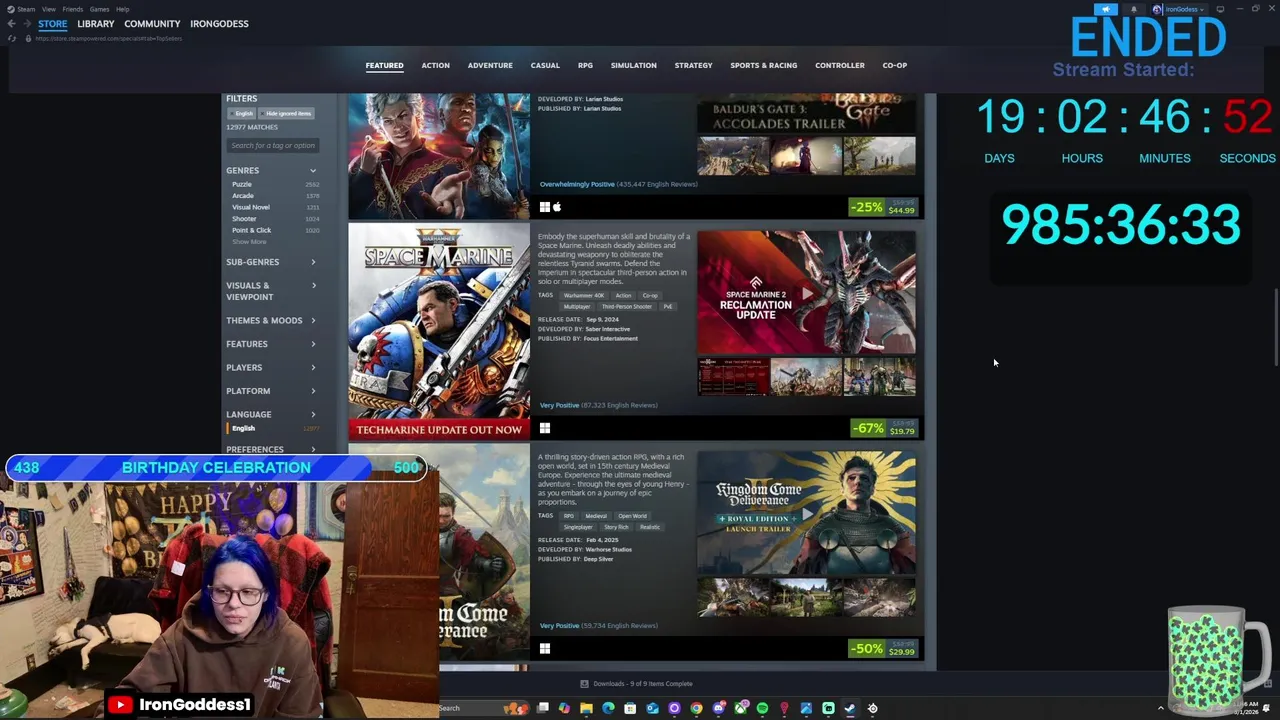Open the Games menu
This screenshot has height=720, width=1280.
pyautogui.click(x=99, y=9)
